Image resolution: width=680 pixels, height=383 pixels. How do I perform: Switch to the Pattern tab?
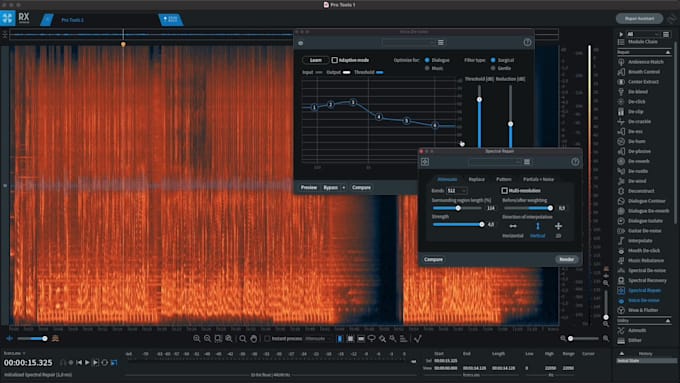503,180
